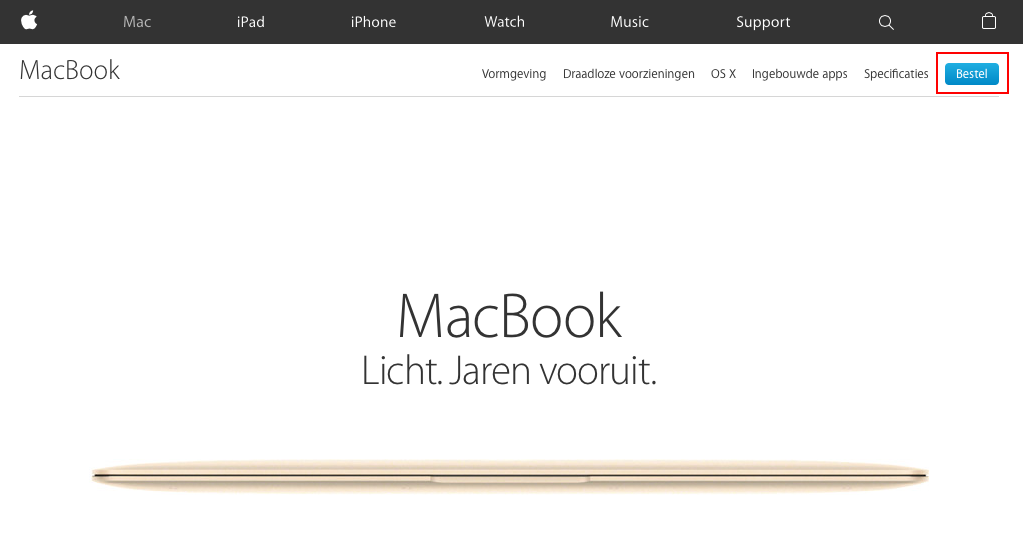Choose Watch in the global navigation
Image resolution: width=1023 pixels, height=539 pixels.
[504, 22]
